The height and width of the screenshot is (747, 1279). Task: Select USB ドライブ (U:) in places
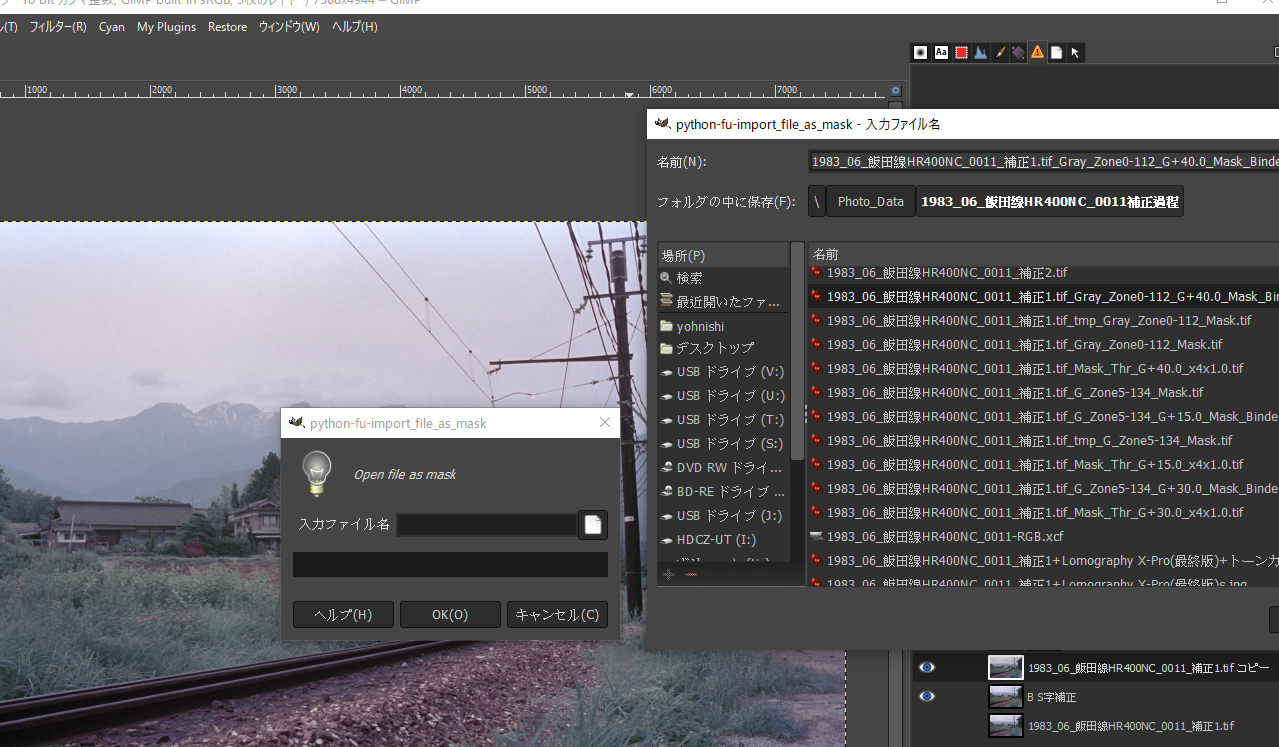(724, 396)
